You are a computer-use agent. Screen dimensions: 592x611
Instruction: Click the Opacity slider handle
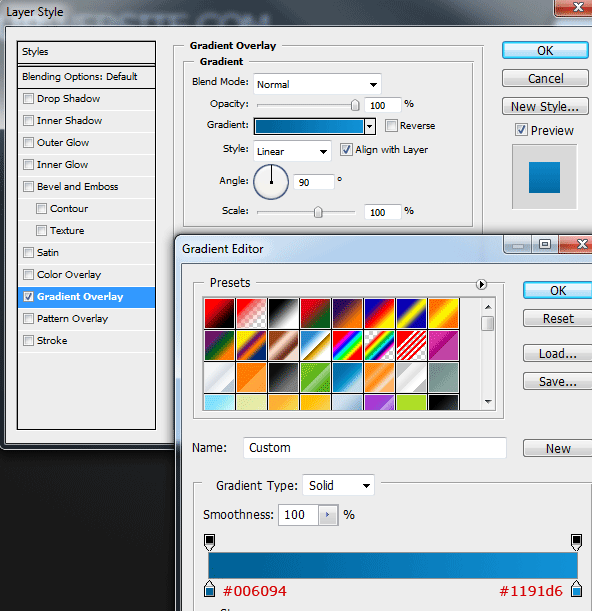tap(355, 105)
